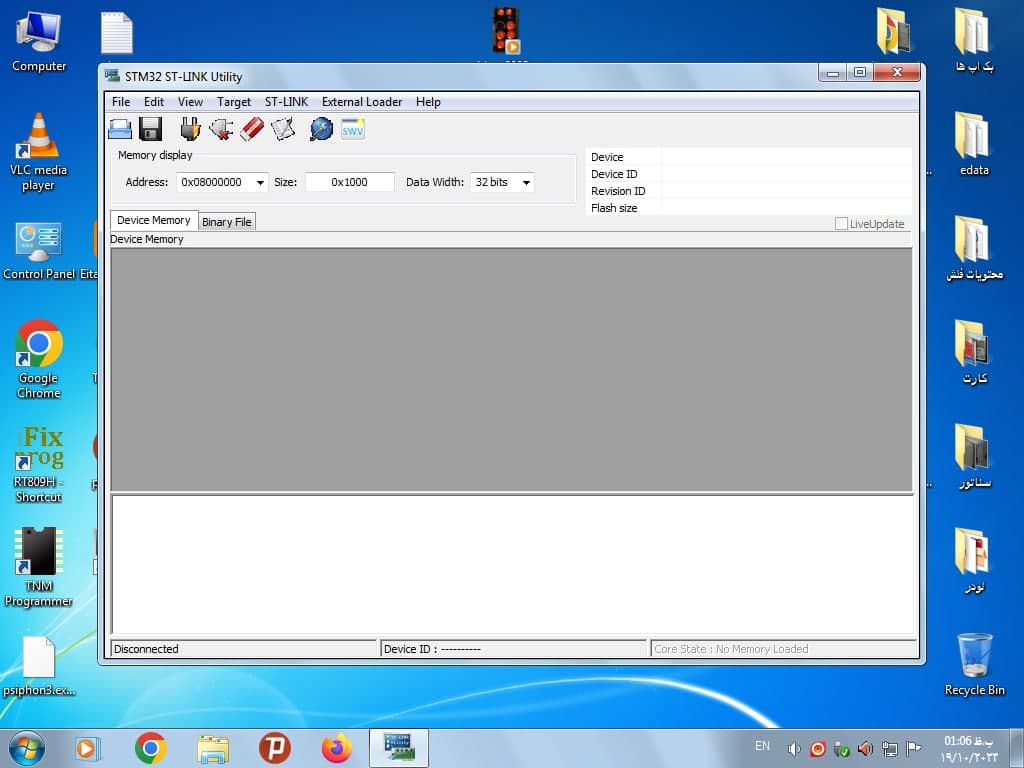
Task: Open the View menu
Action: click(190, 102)
